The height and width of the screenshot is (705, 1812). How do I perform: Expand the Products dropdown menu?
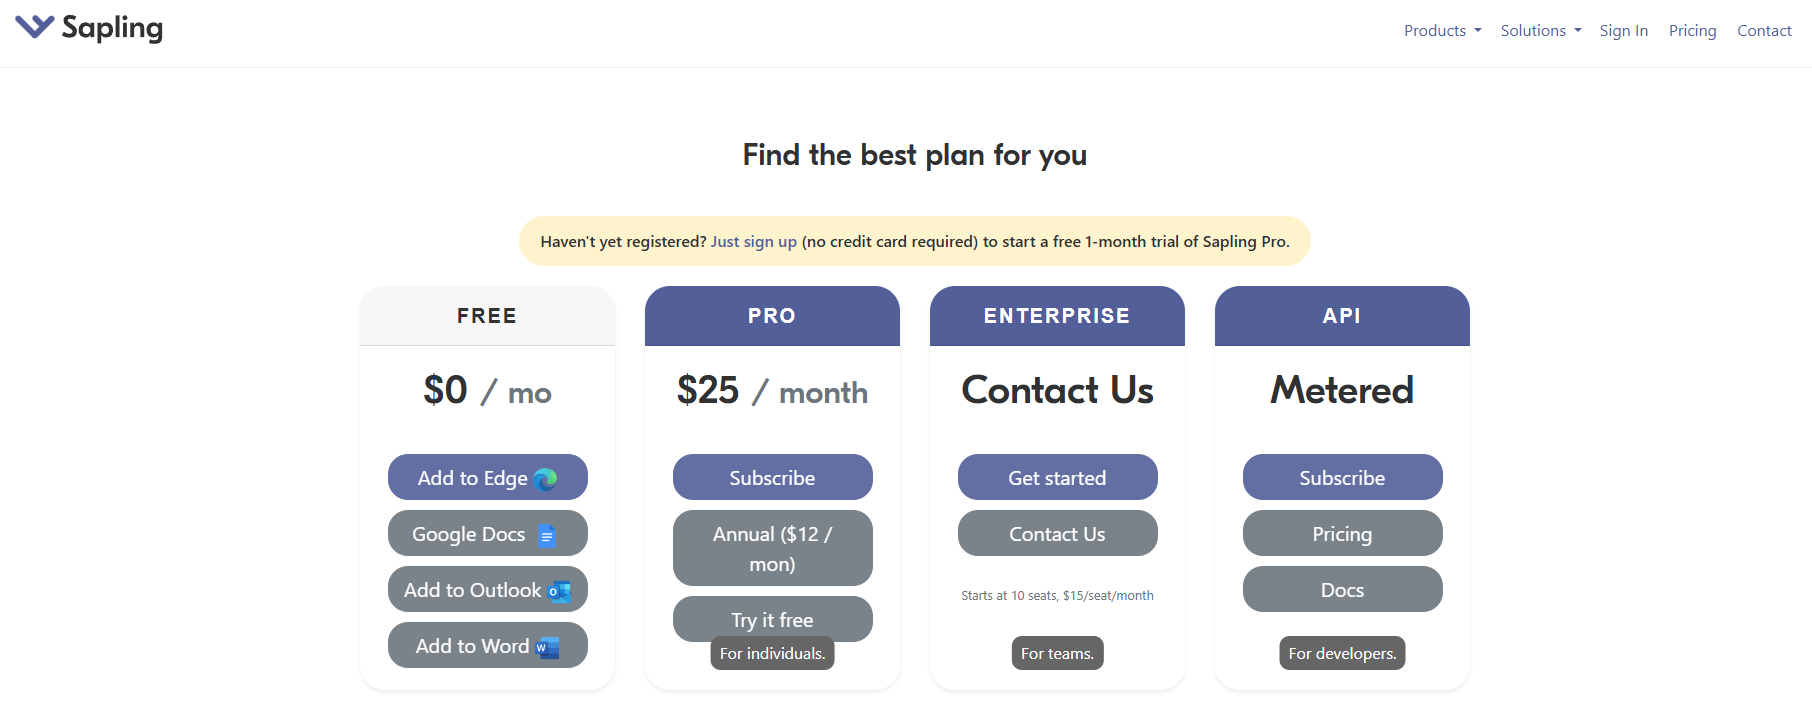1442,31
